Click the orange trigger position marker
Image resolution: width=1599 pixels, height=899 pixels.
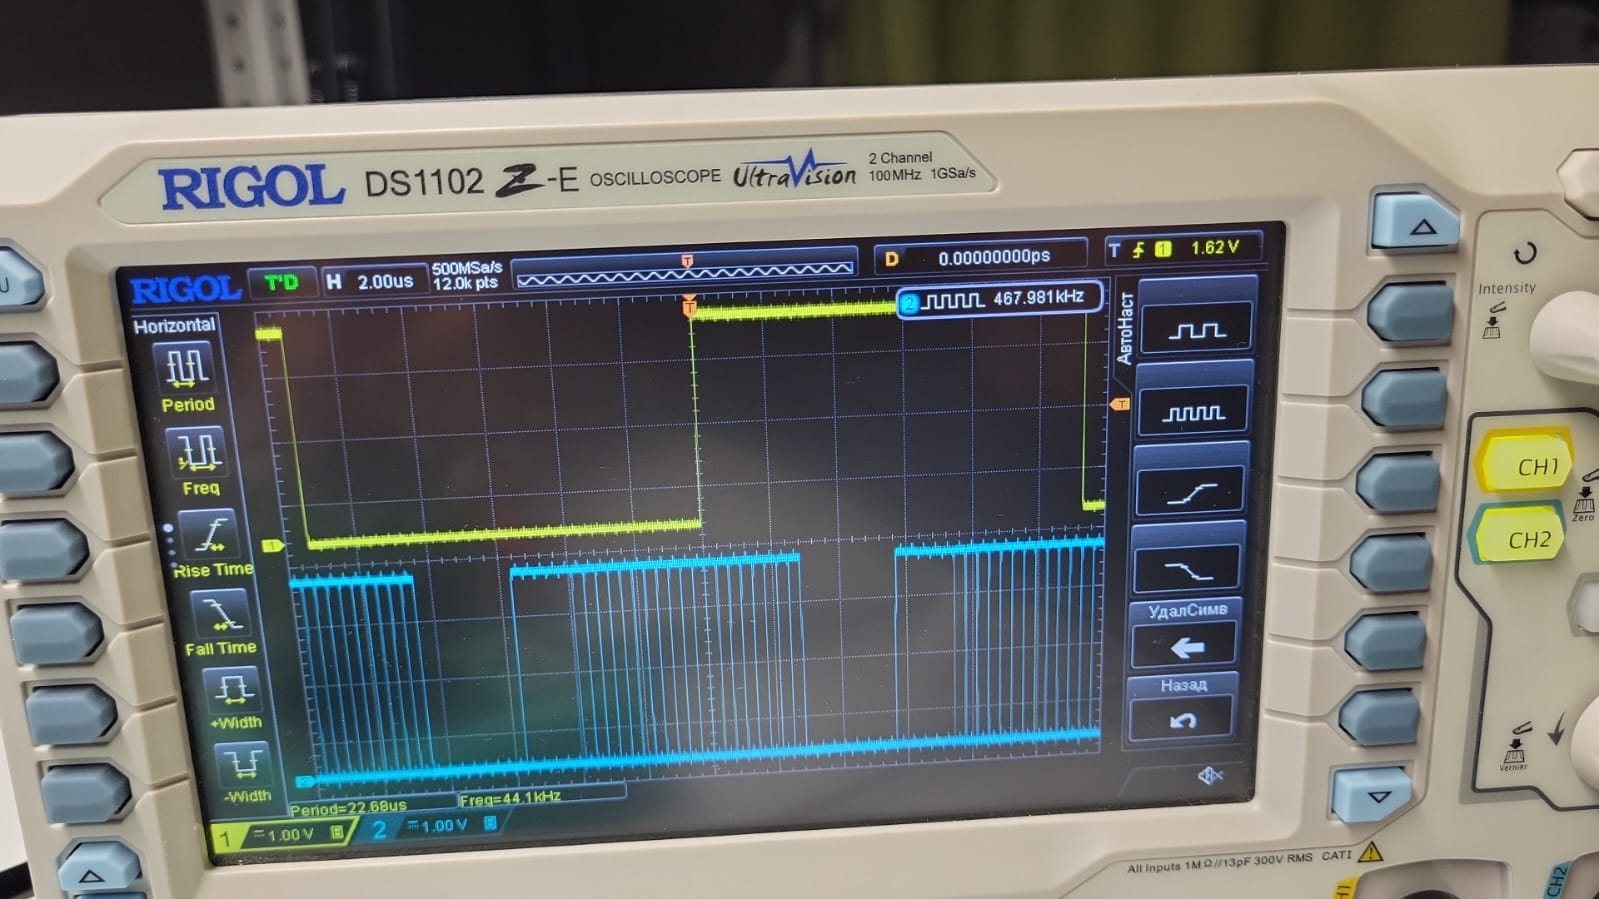pos(689,306)
